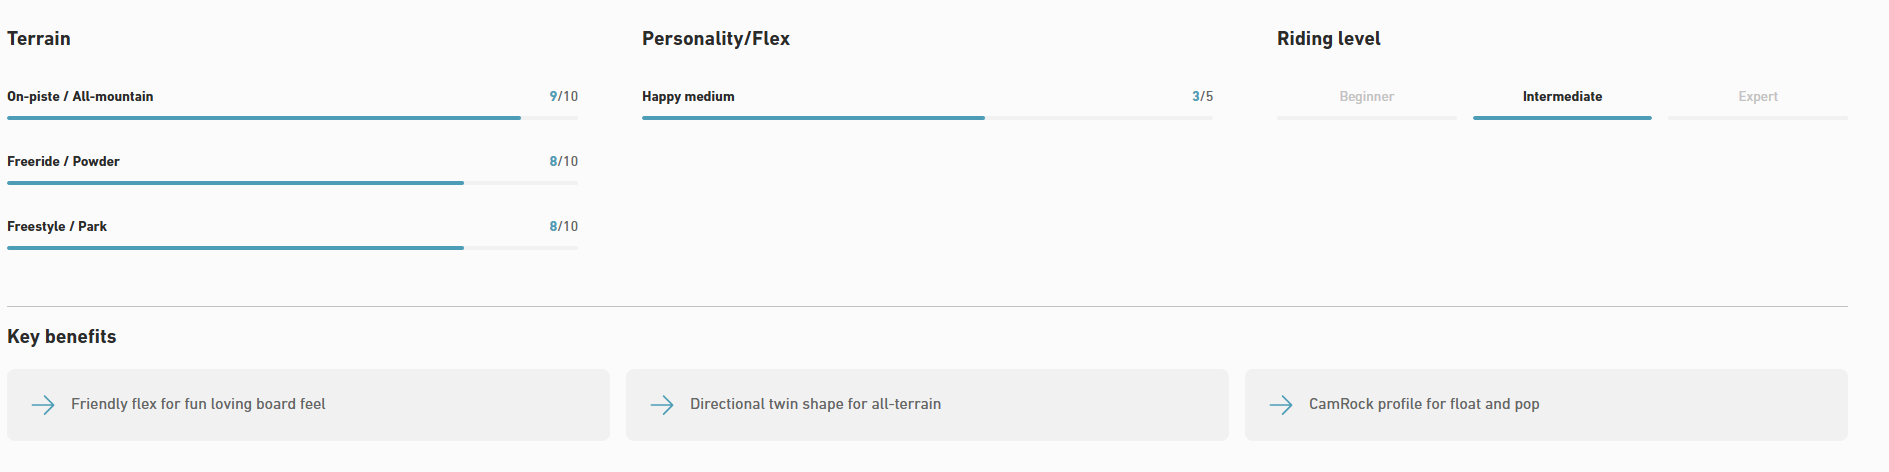Click arrow icon beside Directional twin shape
Screen dimensions: 1889x472
click(x=662, y=405)
